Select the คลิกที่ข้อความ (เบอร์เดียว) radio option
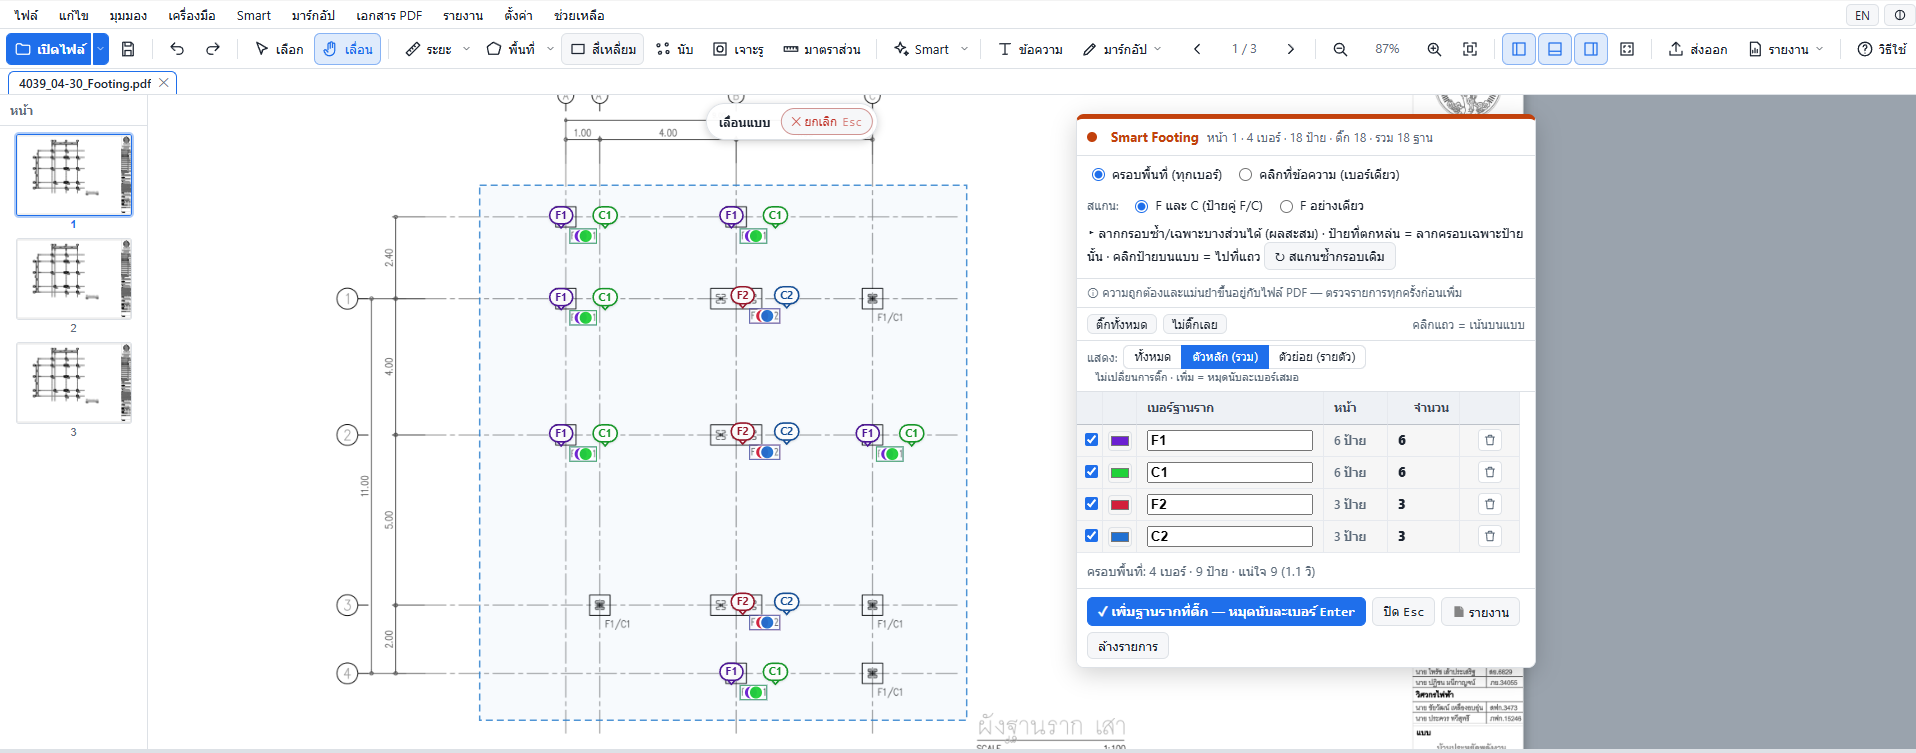The width and height of the screenshot is (1916, 753). pos(1245,175)
